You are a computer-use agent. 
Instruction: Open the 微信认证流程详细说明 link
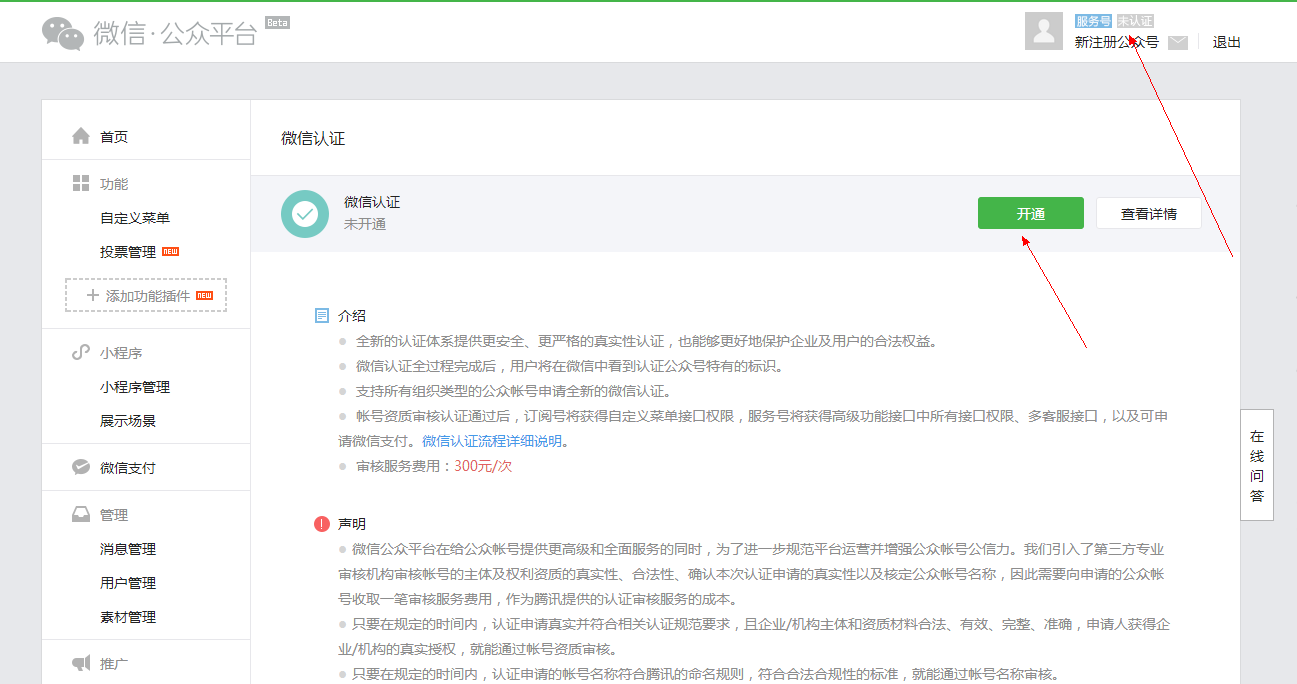pos(492,441)
